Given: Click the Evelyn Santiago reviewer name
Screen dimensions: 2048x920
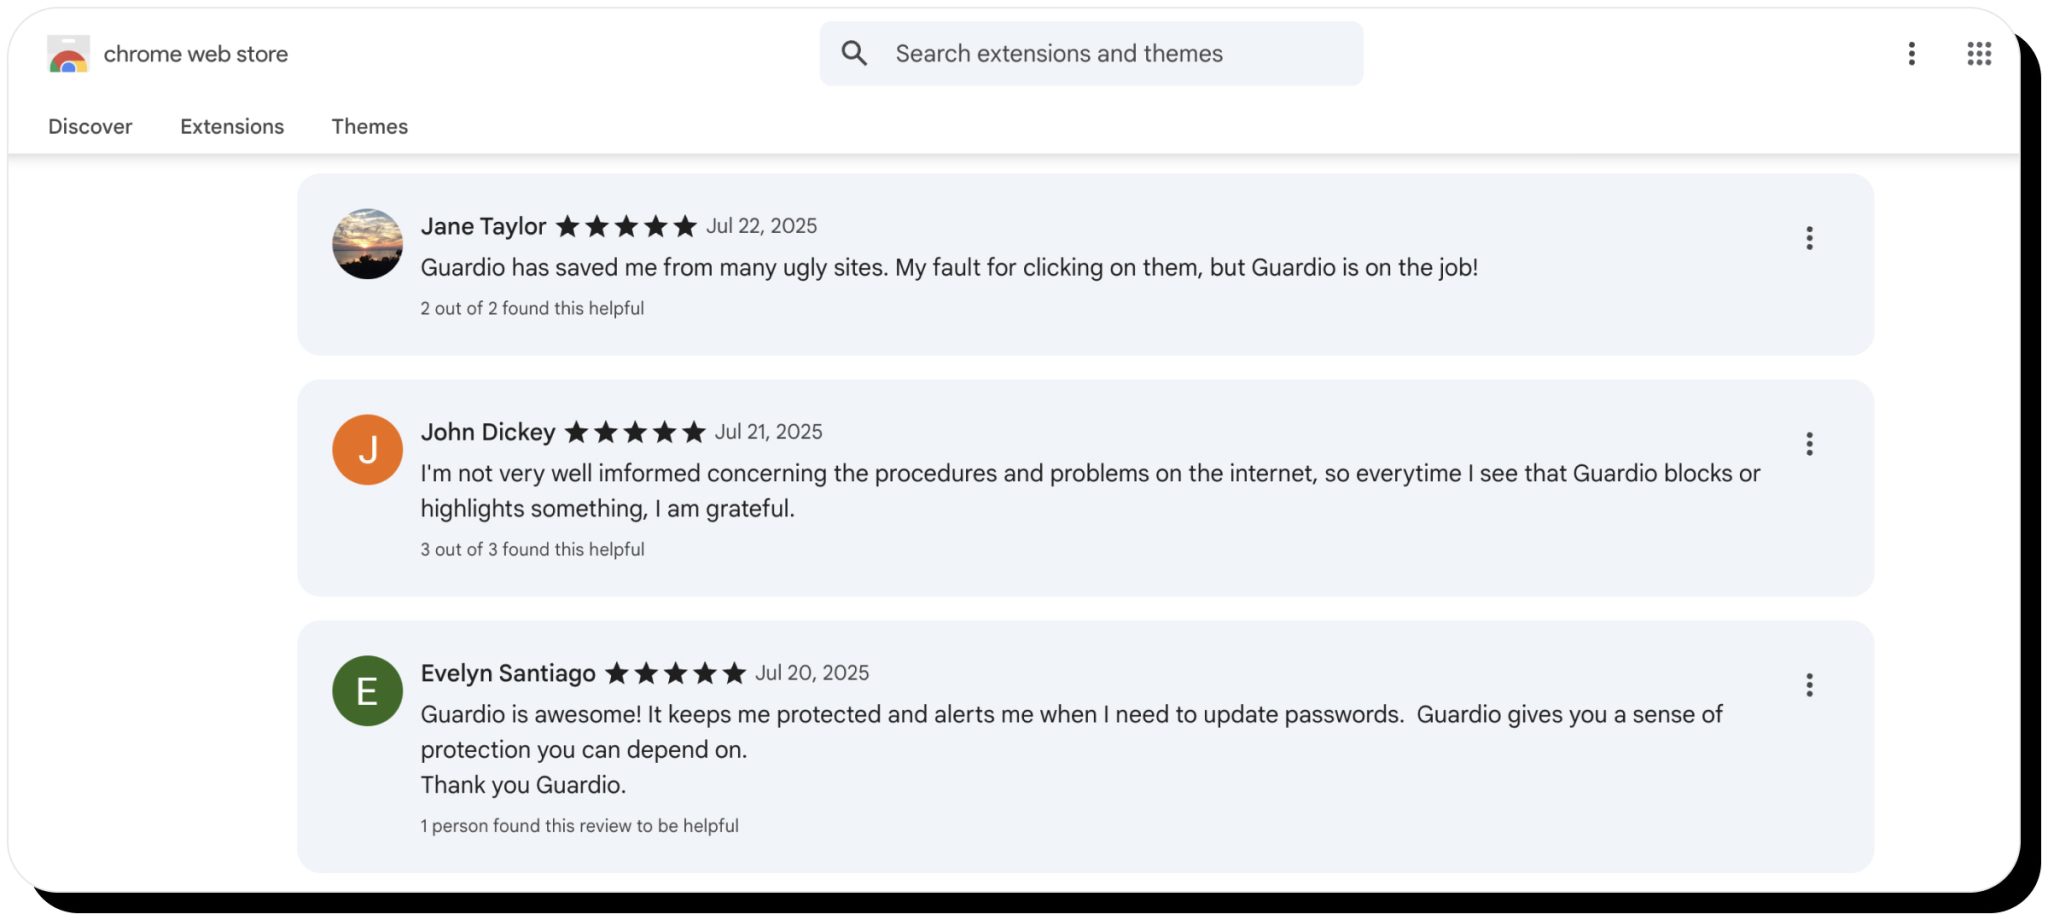Looking at the screenshot, I should tap(508, 674).
